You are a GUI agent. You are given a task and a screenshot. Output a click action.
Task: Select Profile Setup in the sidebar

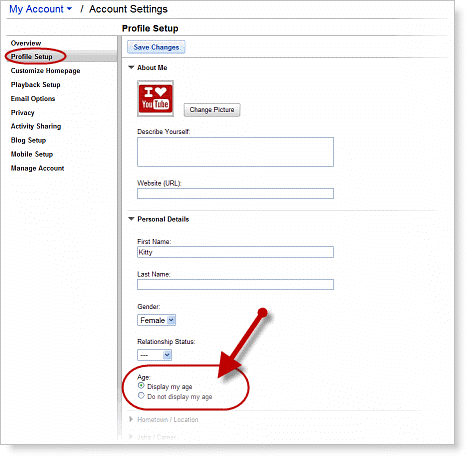[x=32, y=56]
